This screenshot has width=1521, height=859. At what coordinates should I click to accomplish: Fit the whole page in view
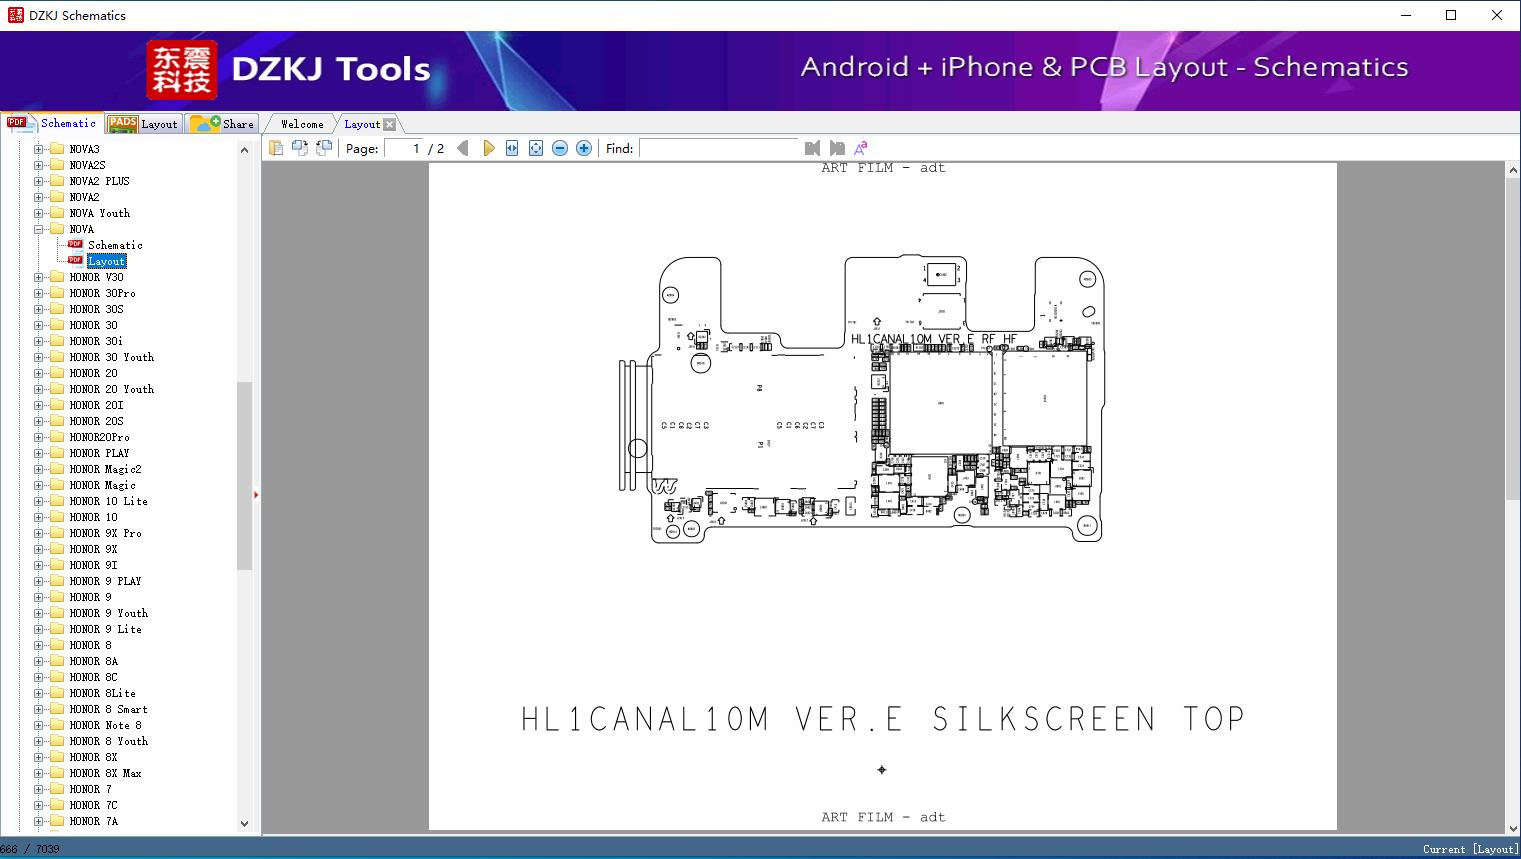click(536, 148)
